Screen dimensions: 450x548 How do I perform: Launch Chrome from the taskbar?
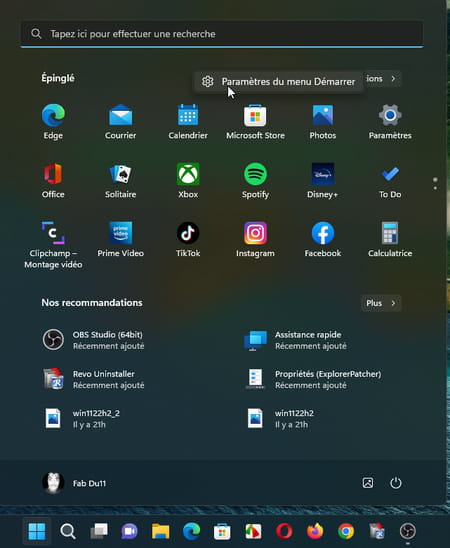click(x=346, y=531)
